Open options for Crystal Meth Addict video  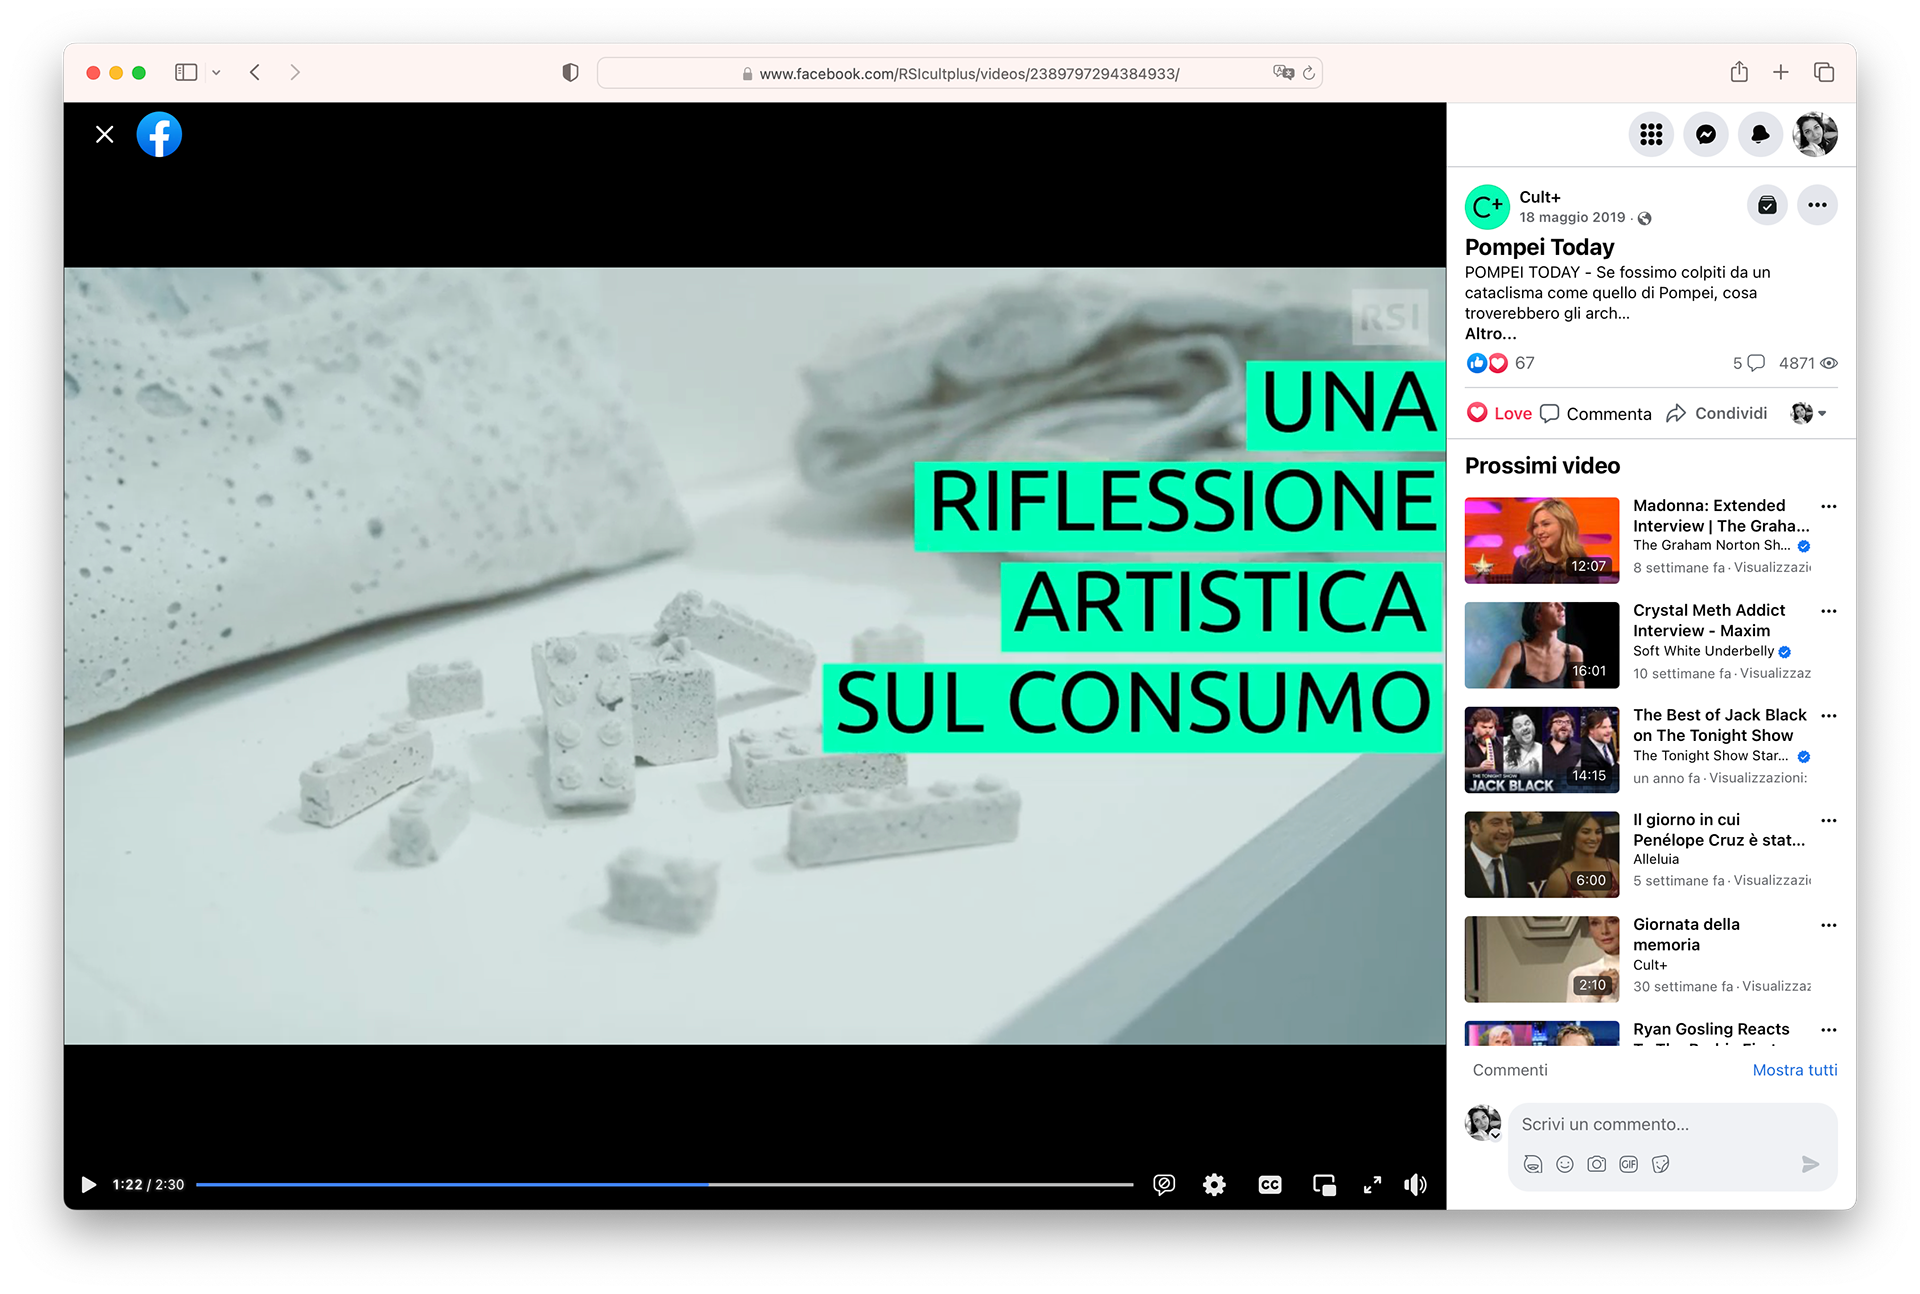point(1829,611)
